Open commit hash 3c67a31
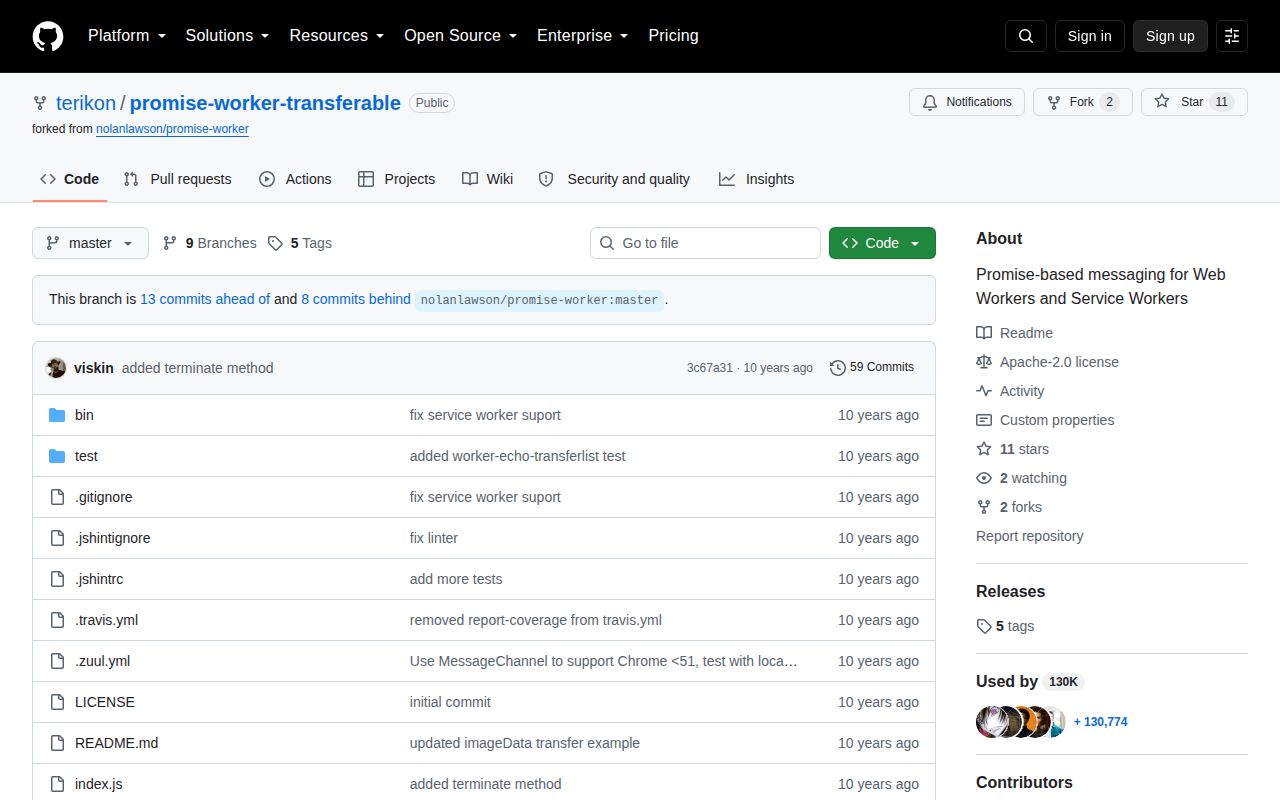1280x800 pixels. click(709, 368)
